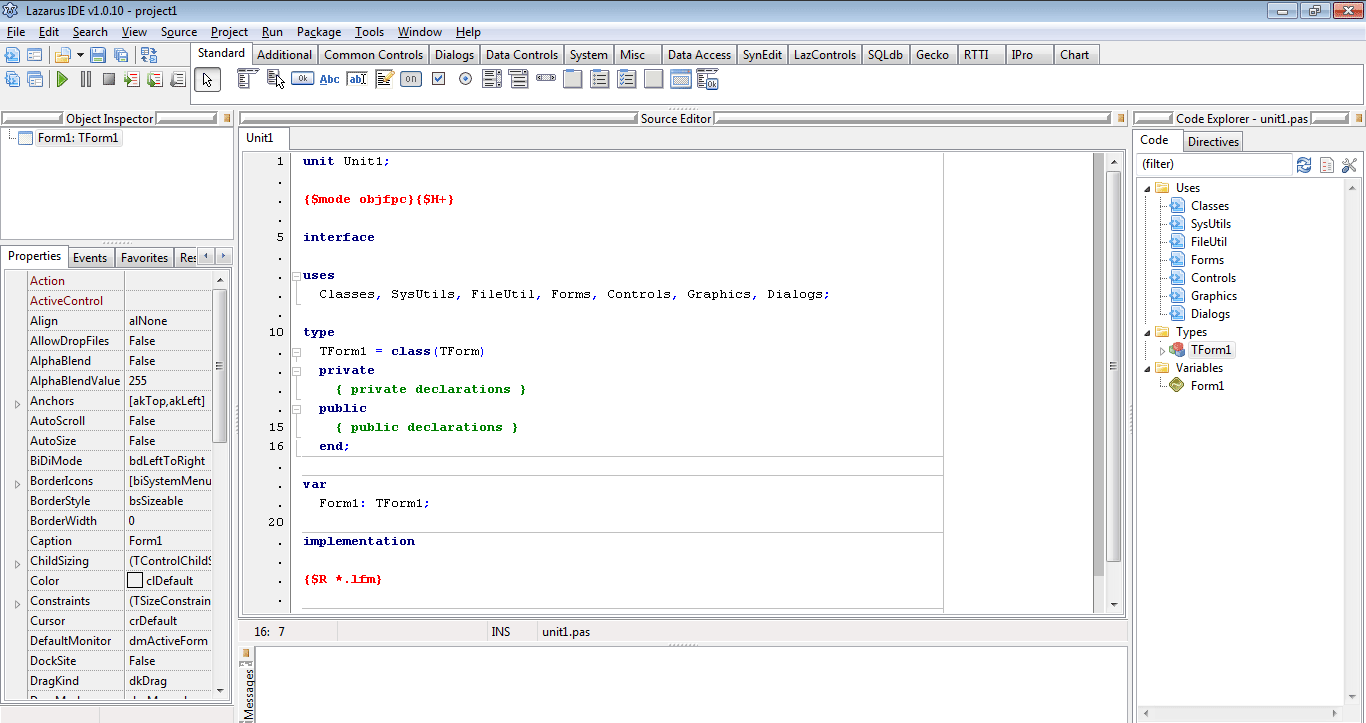1366x723 pixels.
Task: Select the TLabel 'Abc' component icon
Action: coord(329,79)
